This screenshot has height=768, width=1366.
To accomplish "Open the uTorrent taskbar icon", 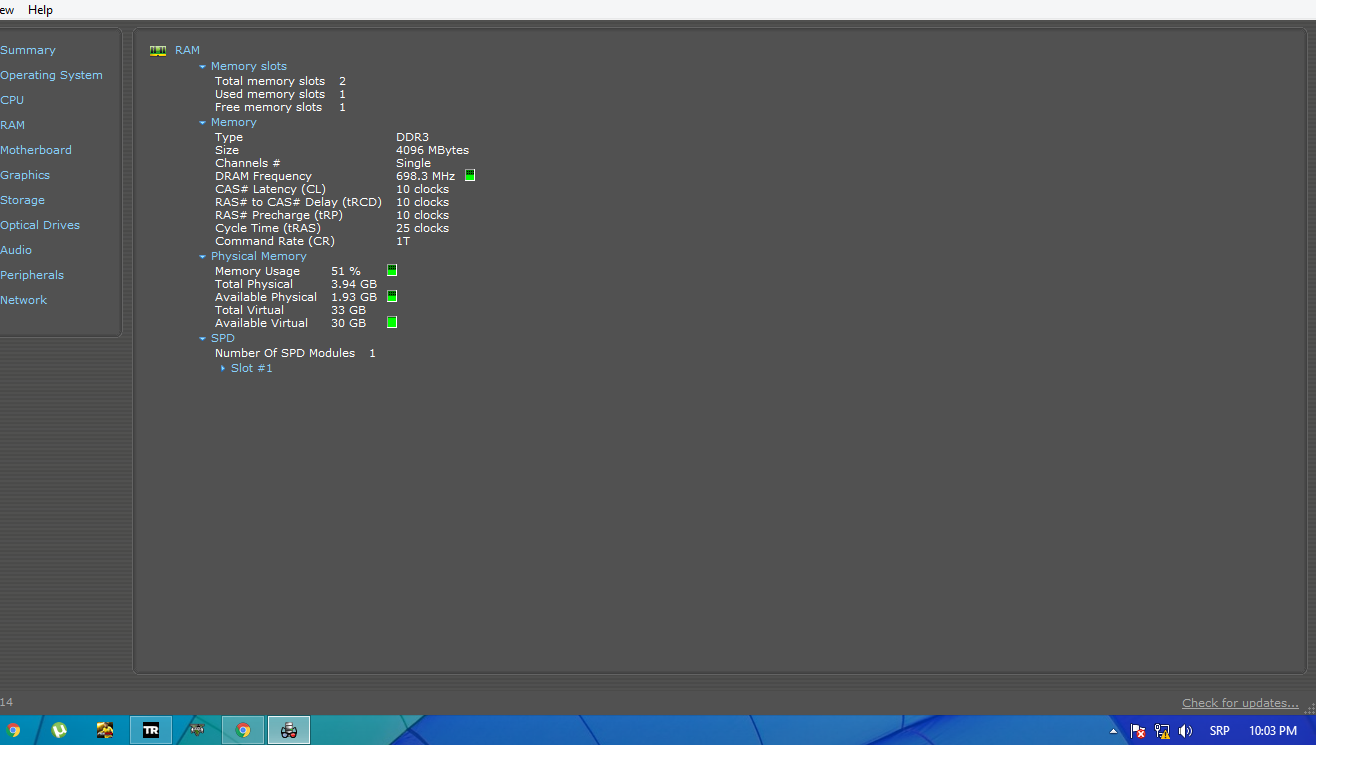I will [59, 730].
